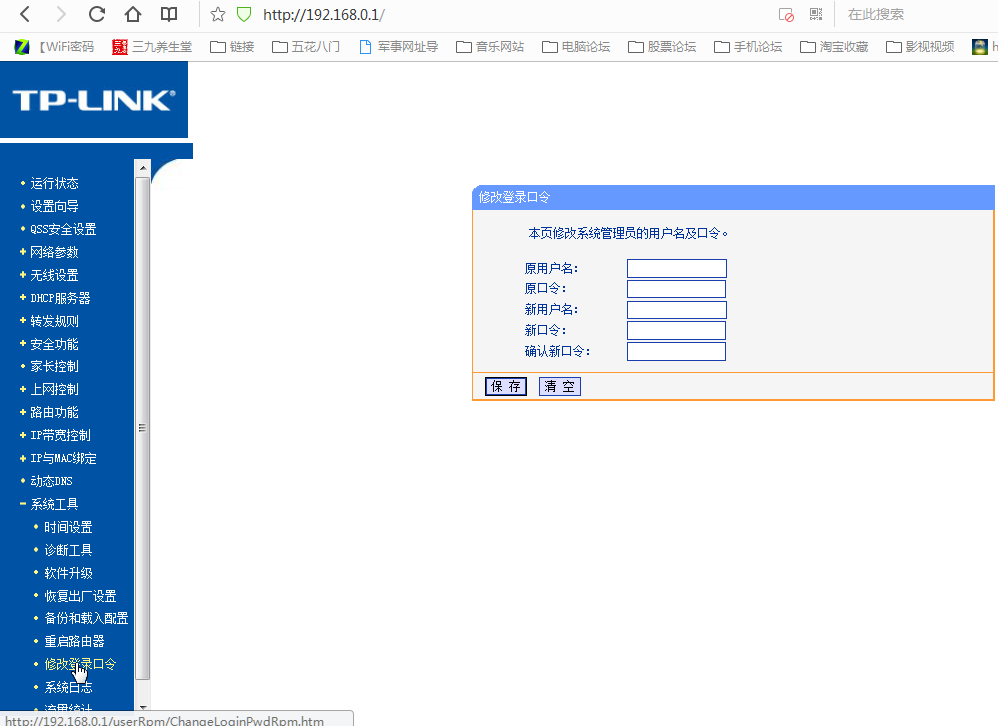
Task: Expand the 上网控制 menu
Action: coord(54,389)
